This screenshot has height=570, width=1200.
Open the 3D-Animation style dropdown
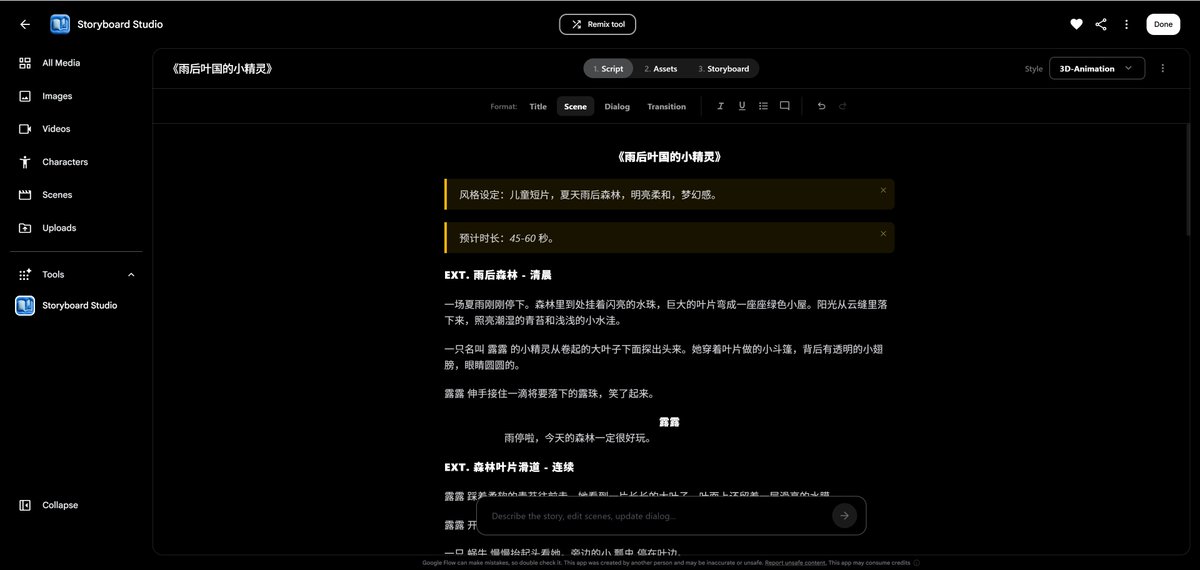pos(1097,68)
